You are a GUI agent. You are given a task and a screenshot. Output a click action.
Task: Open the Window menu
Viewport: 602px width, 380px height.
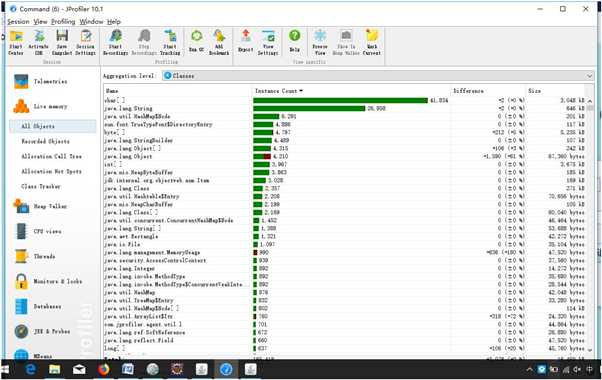[91, 22]
